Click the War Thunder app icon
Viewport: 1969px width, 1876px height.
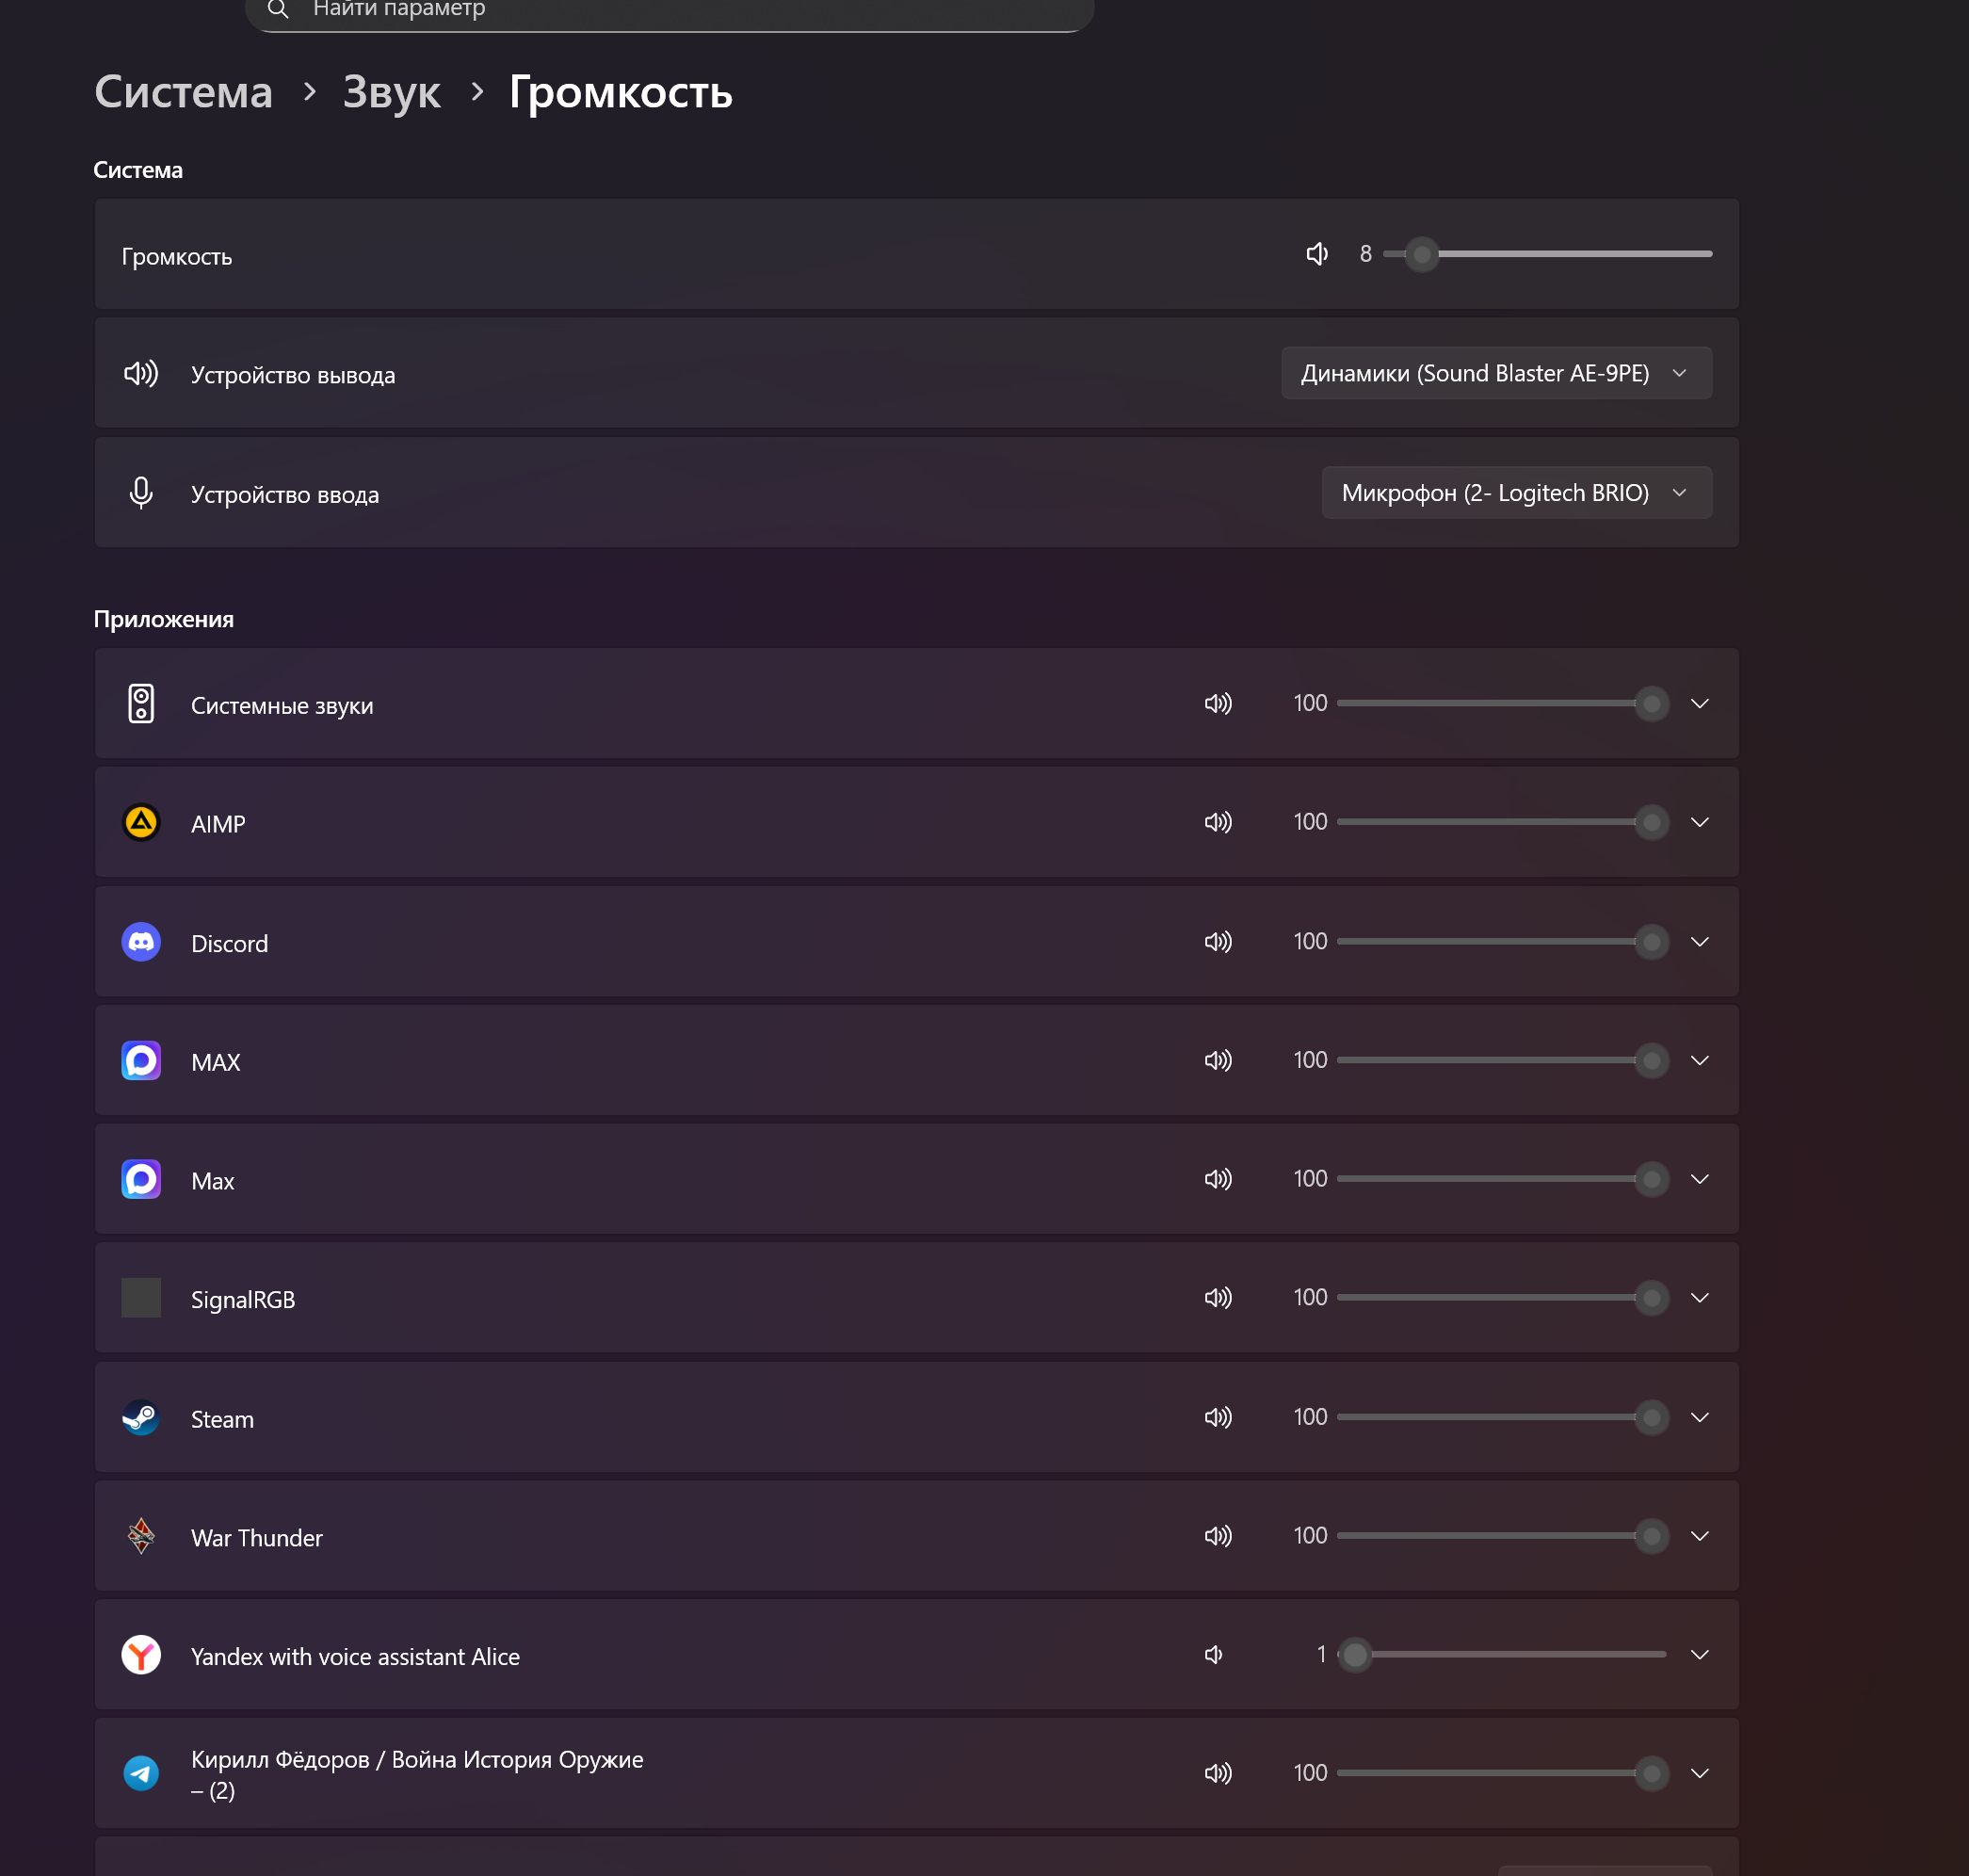[x=141, y=1536]
